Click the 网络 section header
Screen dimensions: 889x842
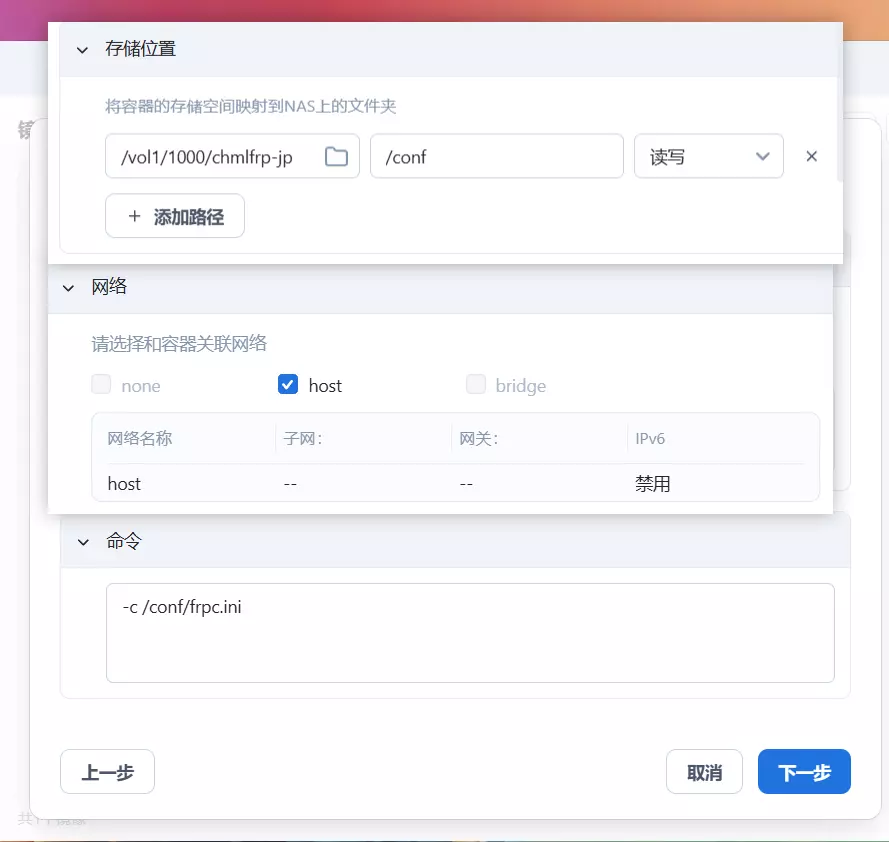click(441, 287)
